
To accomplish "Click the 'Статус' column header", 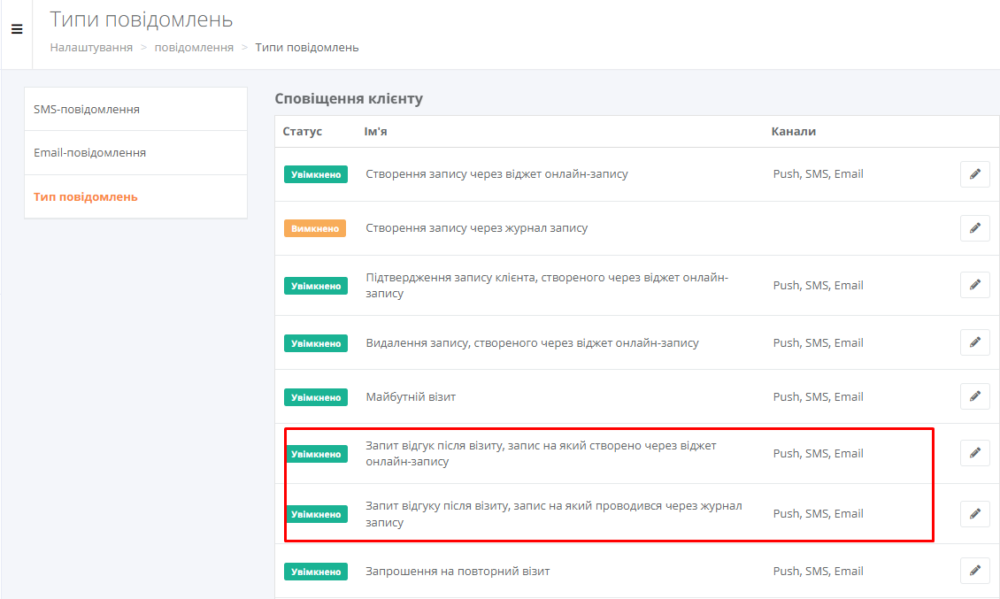I will pyautogui.click(x=302, y=131).
